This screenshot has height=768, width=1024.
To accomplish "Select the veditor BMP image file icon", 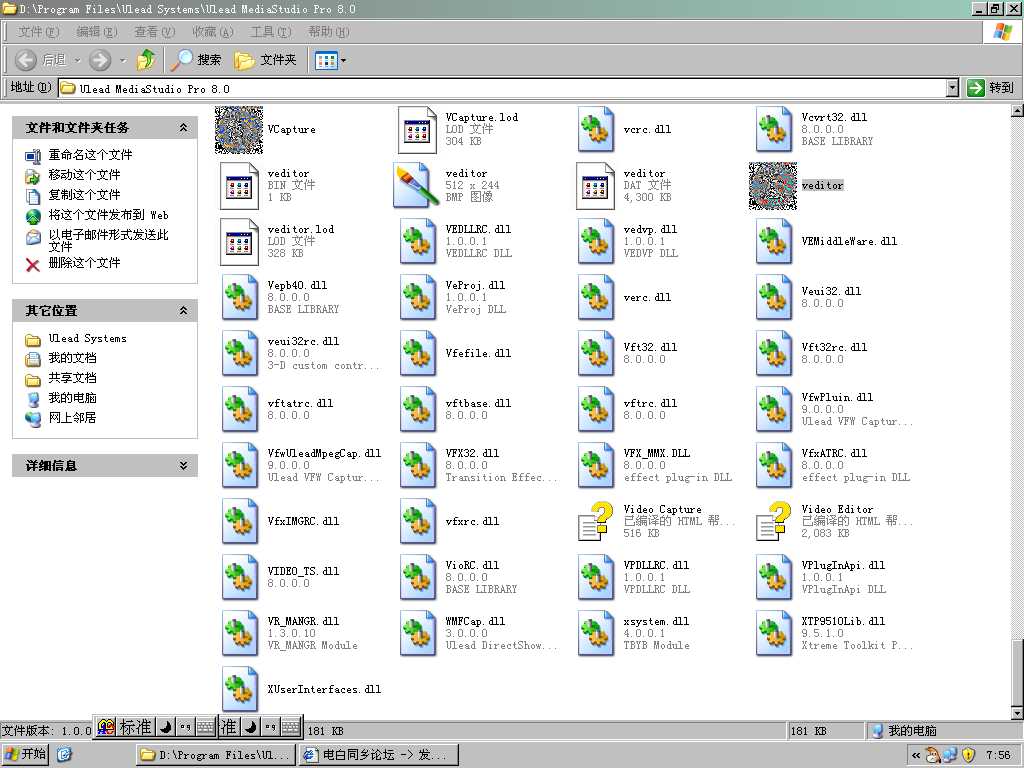I will pos(417,186).
